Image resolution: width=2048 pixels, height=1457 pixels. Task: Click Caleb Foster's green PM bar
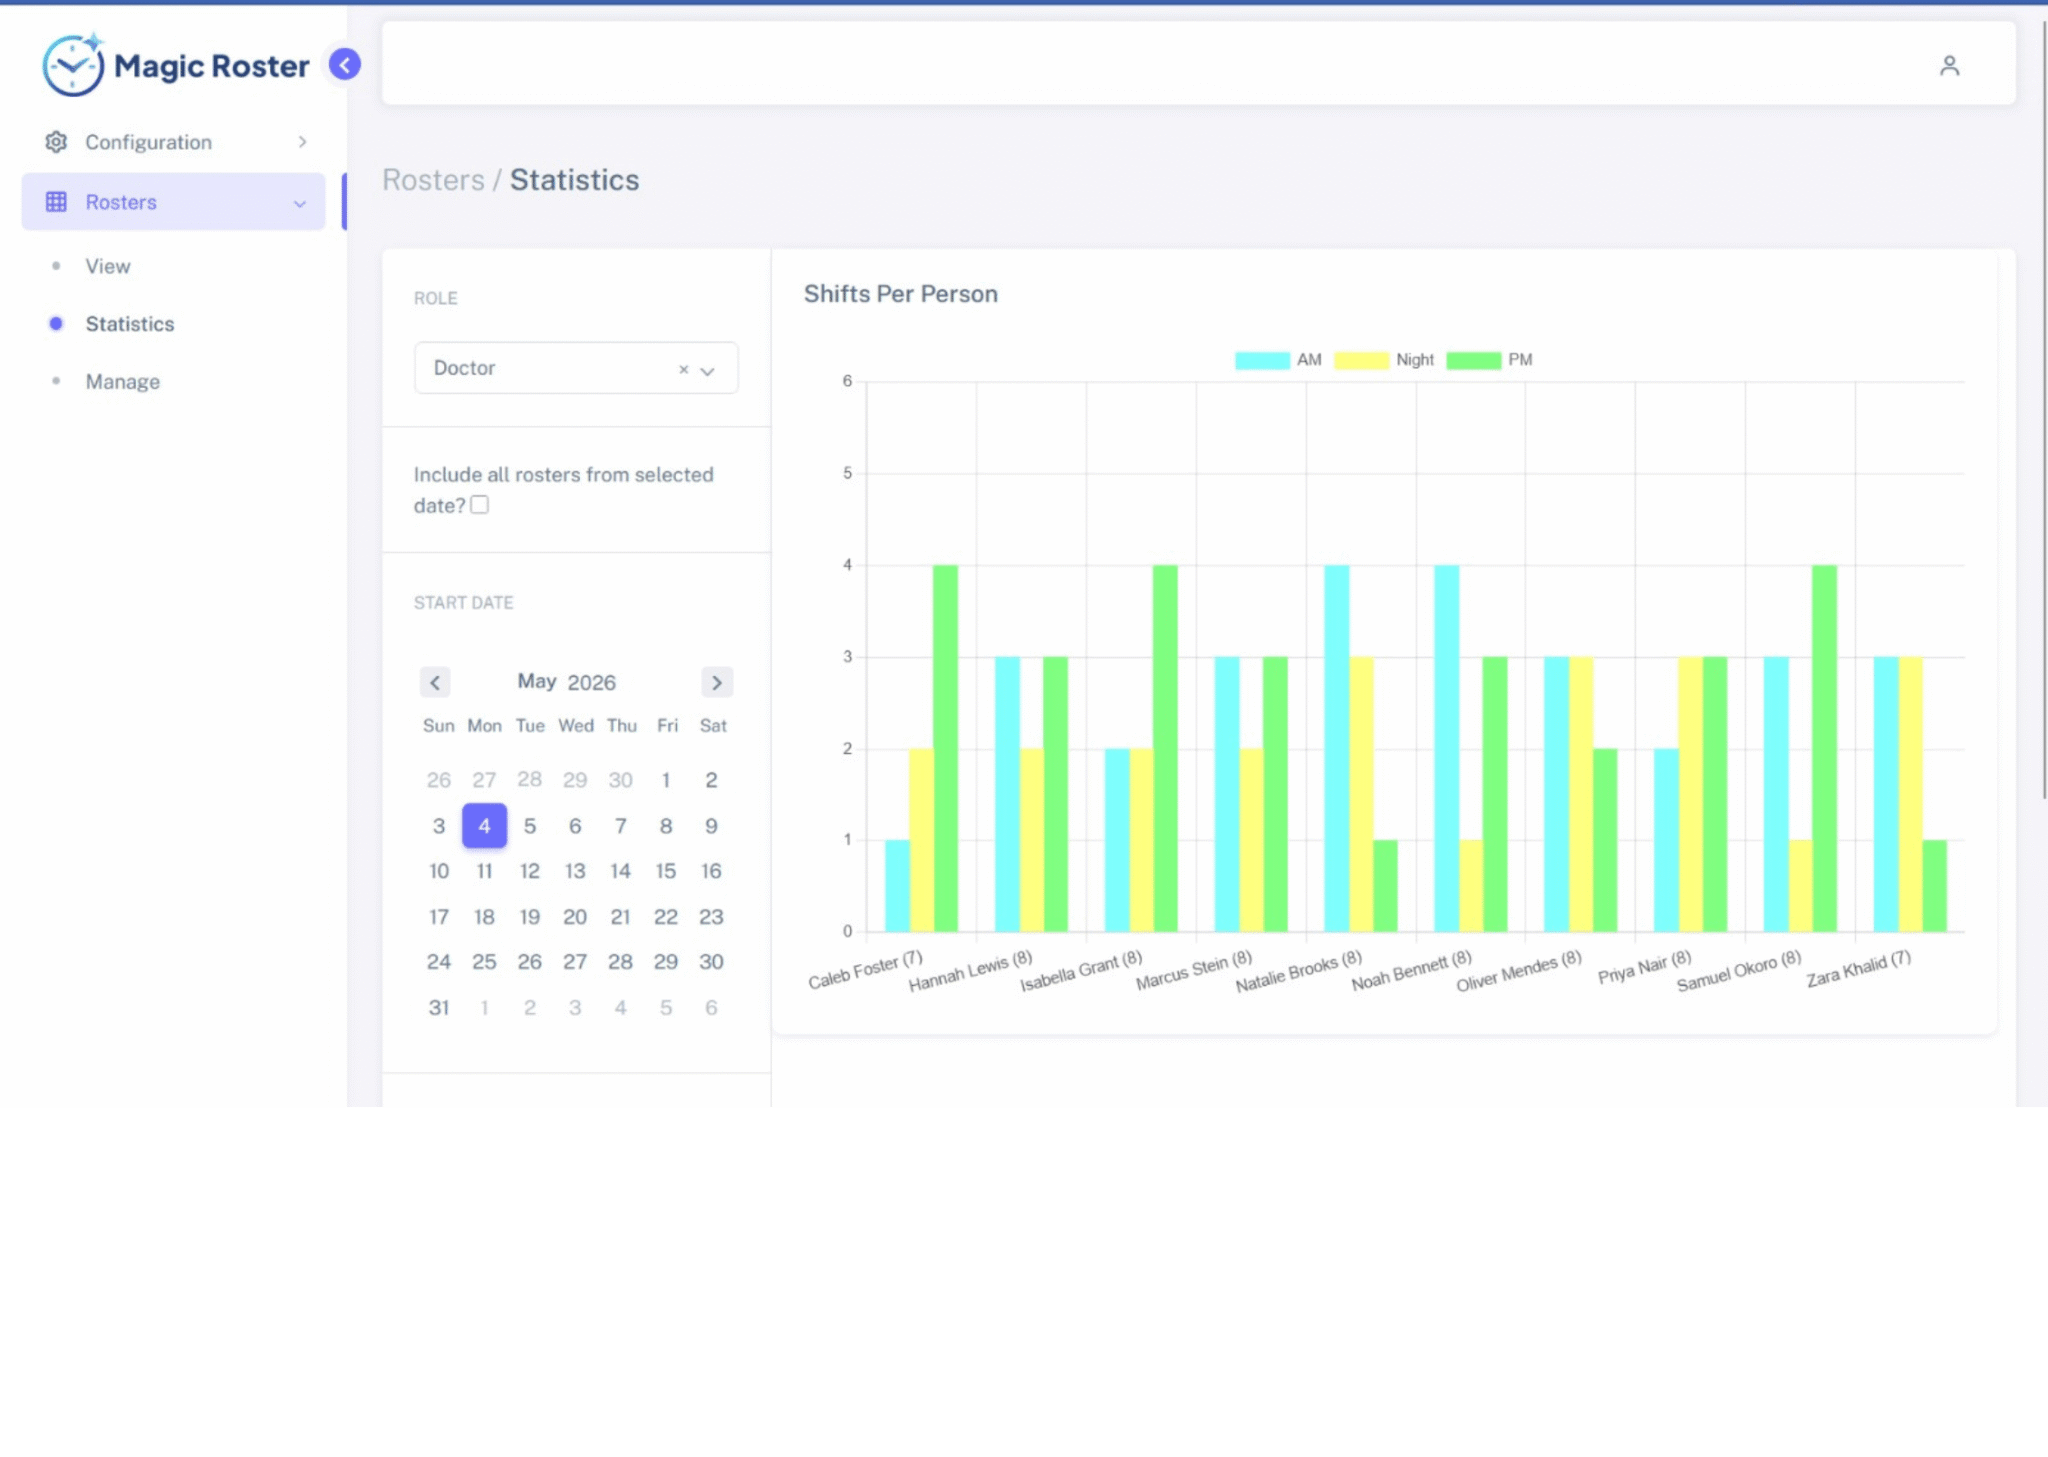tap(945, 748)
